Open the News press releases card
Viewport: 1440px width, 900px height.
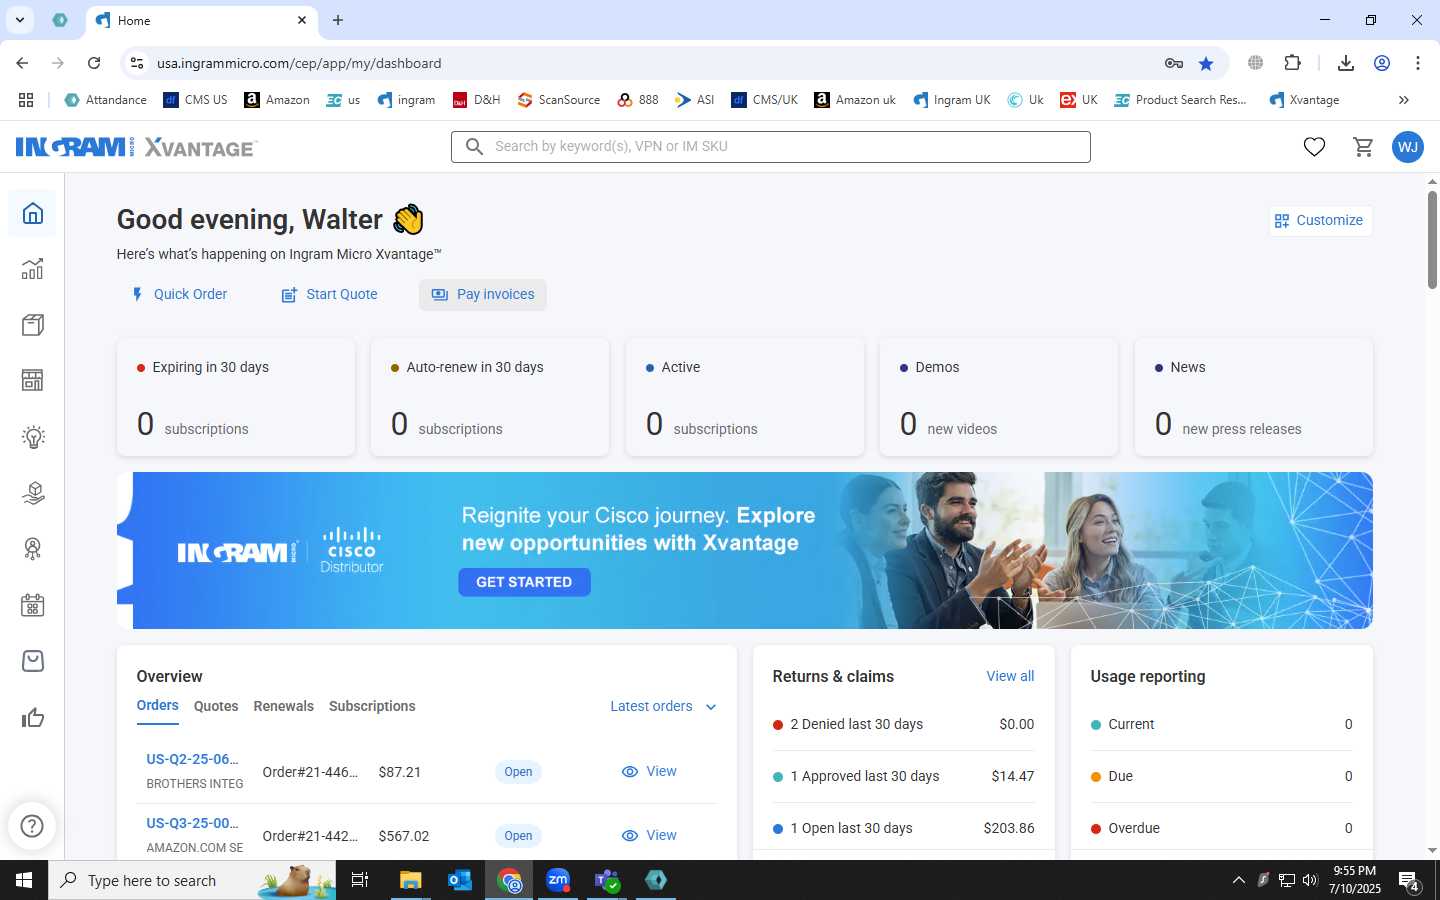point(1254,397)
